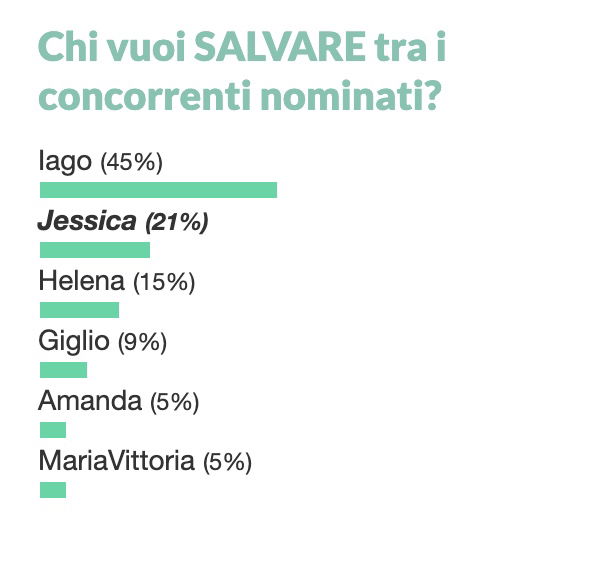592x578 pixels.
Task: Click the 21% percentage next to Jessica
Action: (x=177, y=222)
